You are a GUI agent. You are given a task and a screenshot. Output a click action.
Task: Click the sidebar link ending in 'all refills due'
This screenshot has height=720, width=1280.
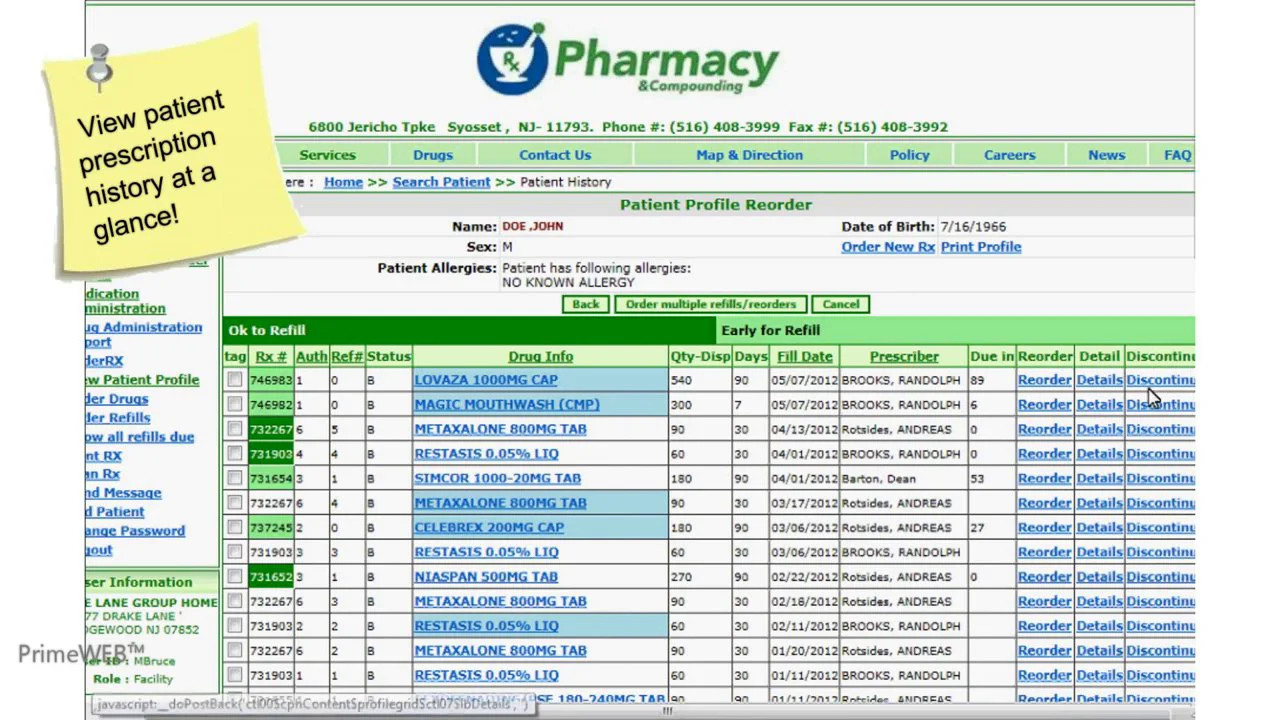point(140,437)
